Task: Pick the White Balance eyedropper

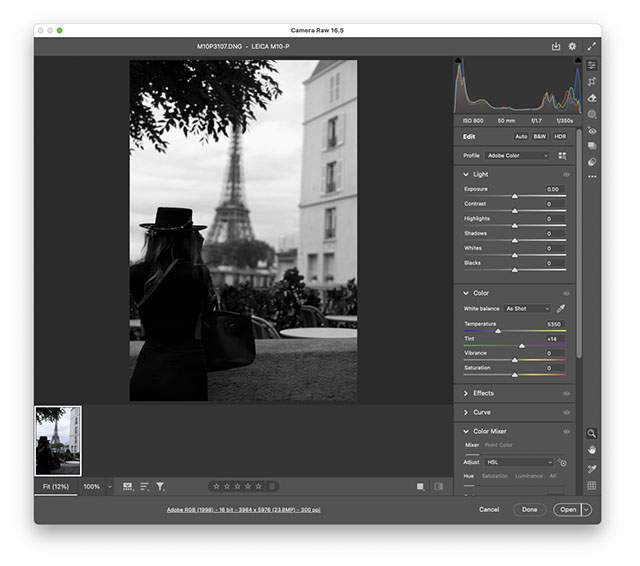Action: 561,309
